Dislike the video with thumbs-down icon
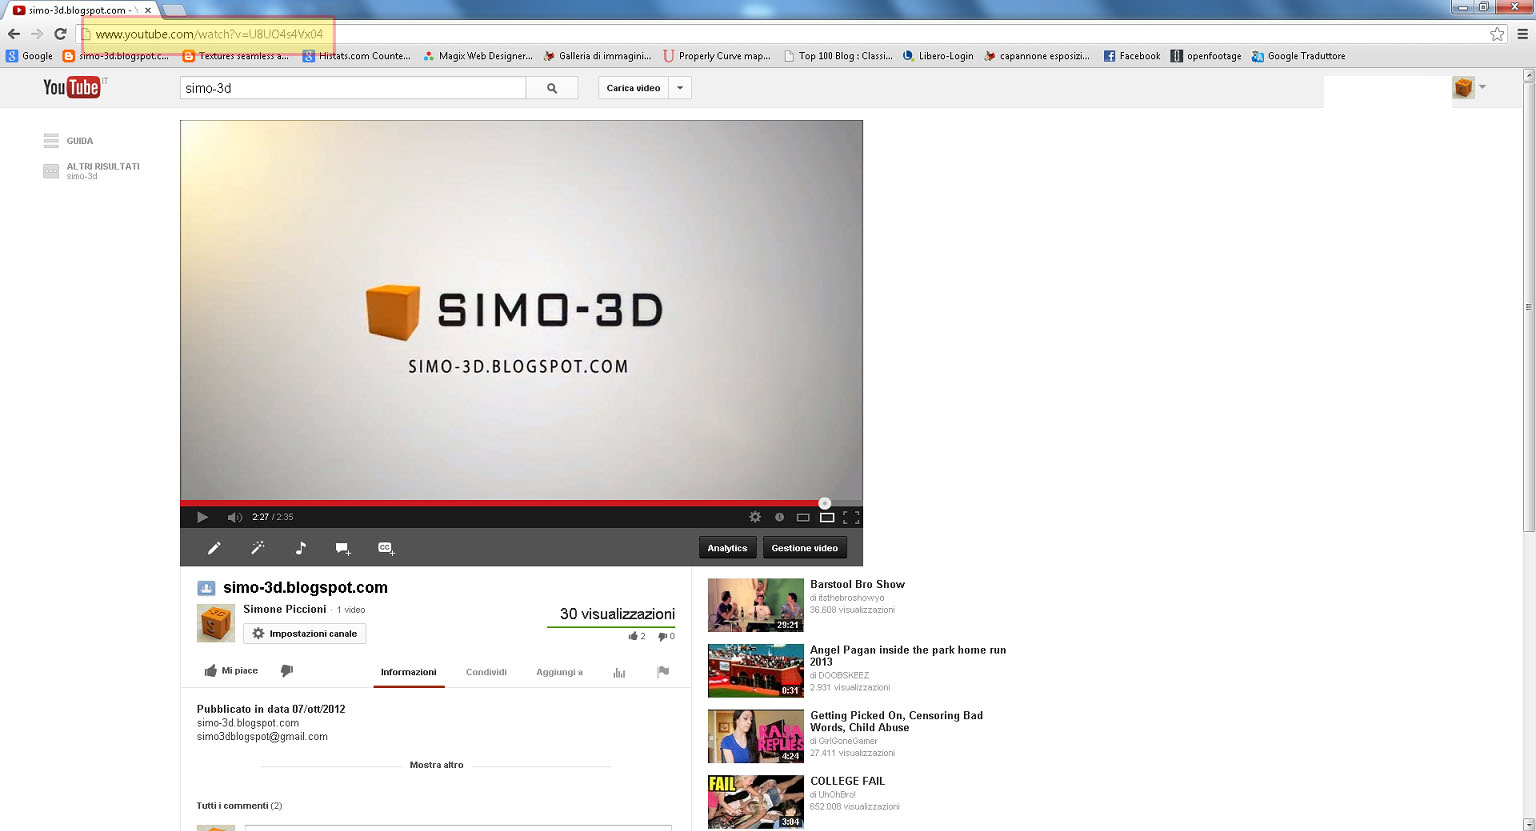 (287, 671)
